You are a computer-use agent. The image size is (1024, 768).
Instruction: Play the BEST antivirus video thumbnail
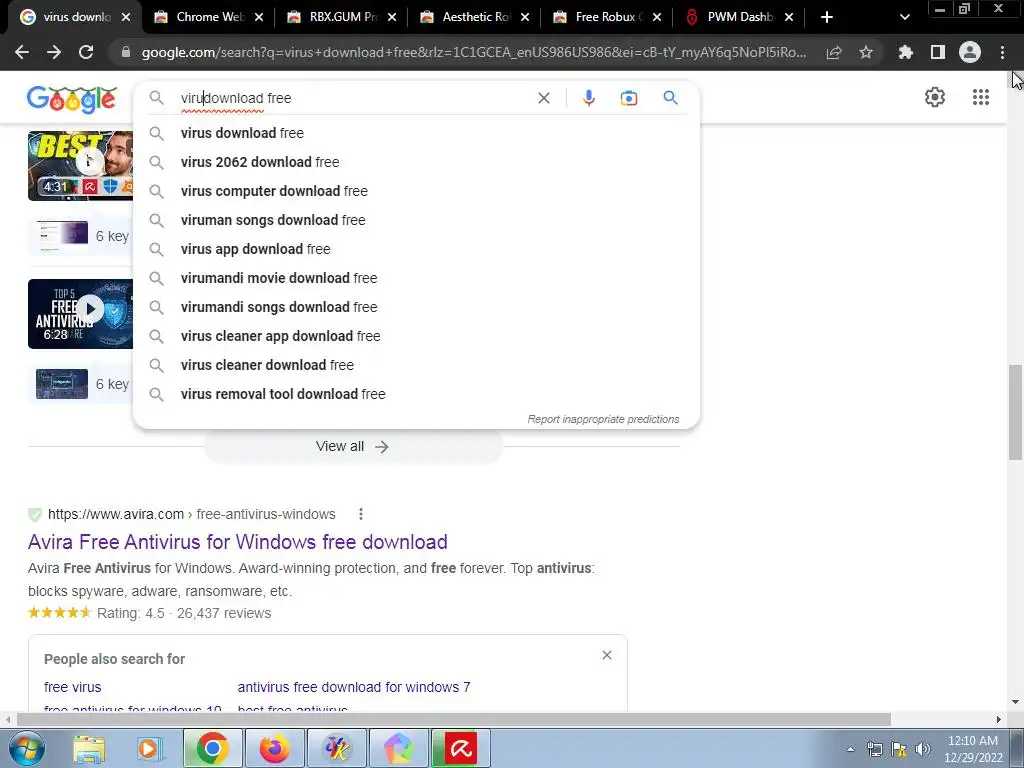click(x=80, y=166)
